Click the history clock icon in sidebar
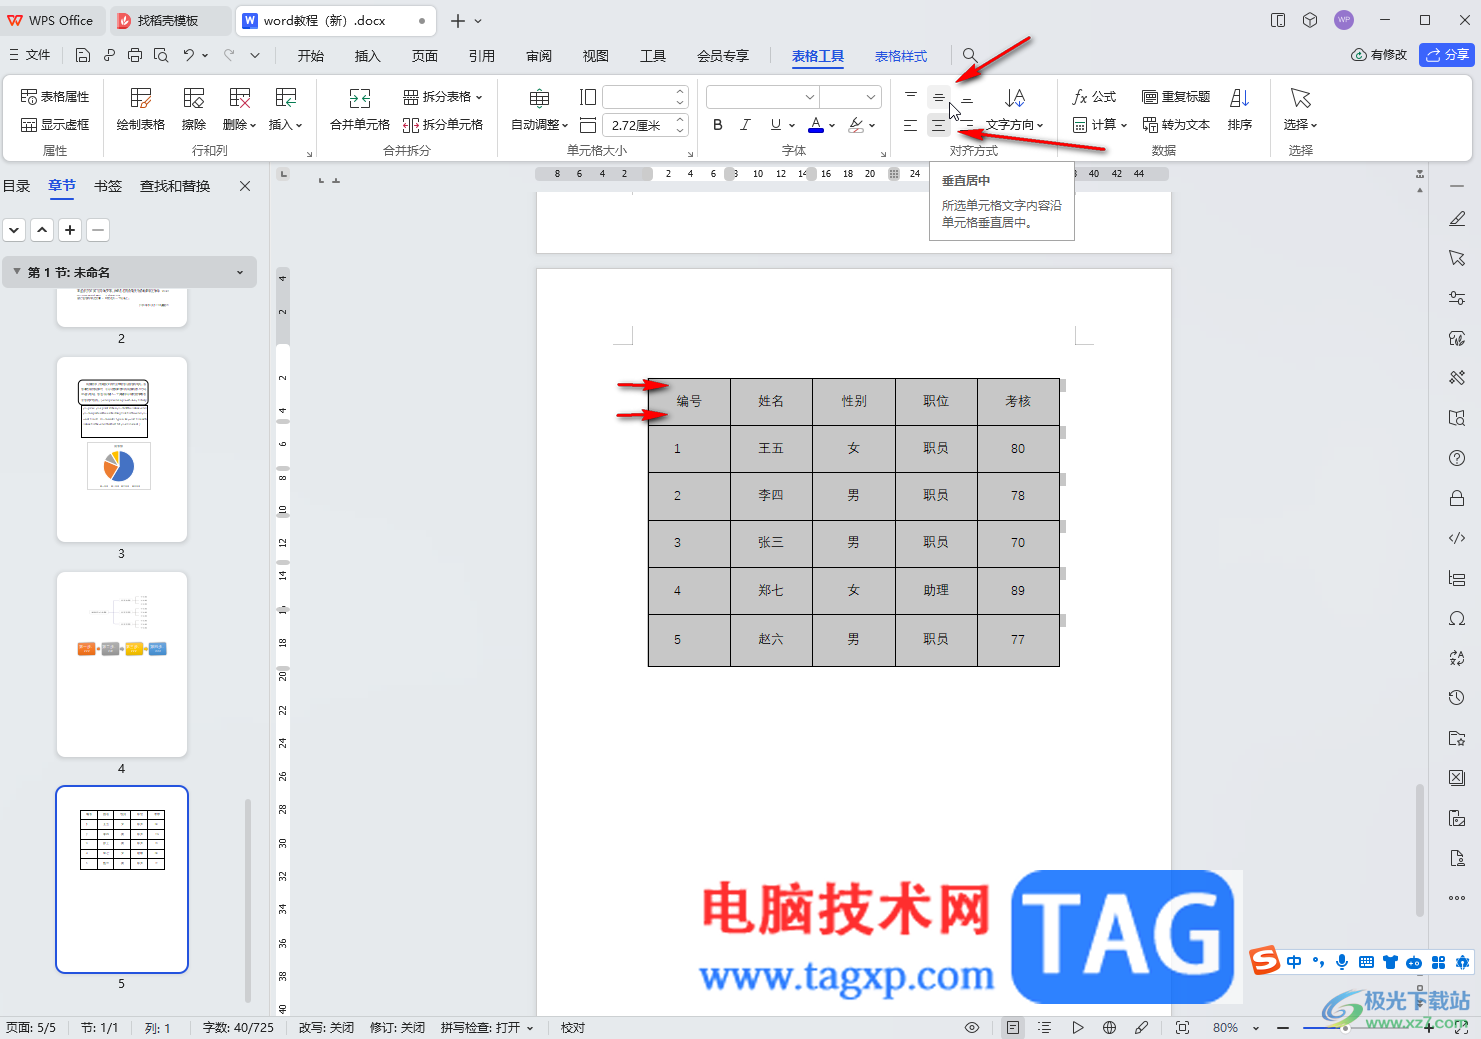This screenshot has height=1039, width=1481. (x=1457, y=697)
